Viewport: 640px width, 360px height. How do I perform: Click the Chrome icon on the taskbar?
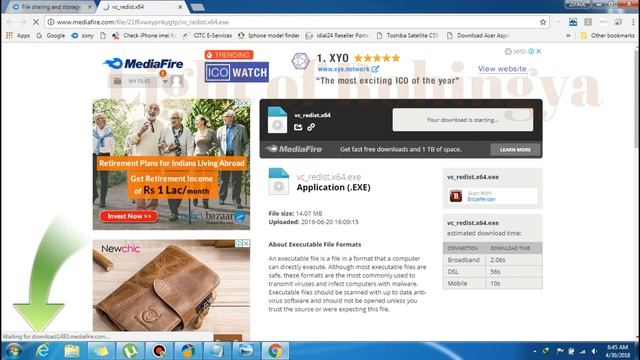pyautogui.click(x=275, y=351)
